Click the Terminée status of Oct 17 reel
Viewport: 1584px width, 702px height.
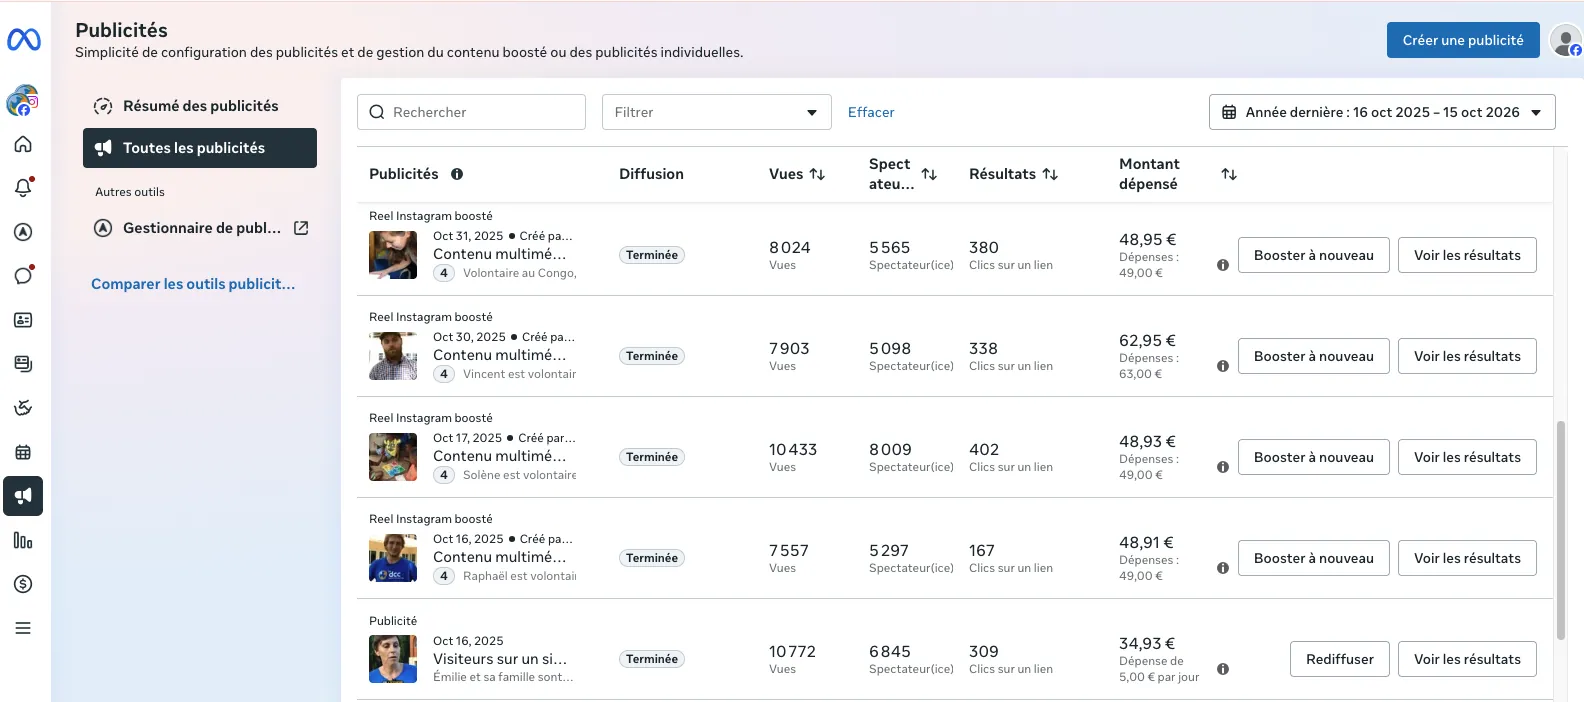652,457
